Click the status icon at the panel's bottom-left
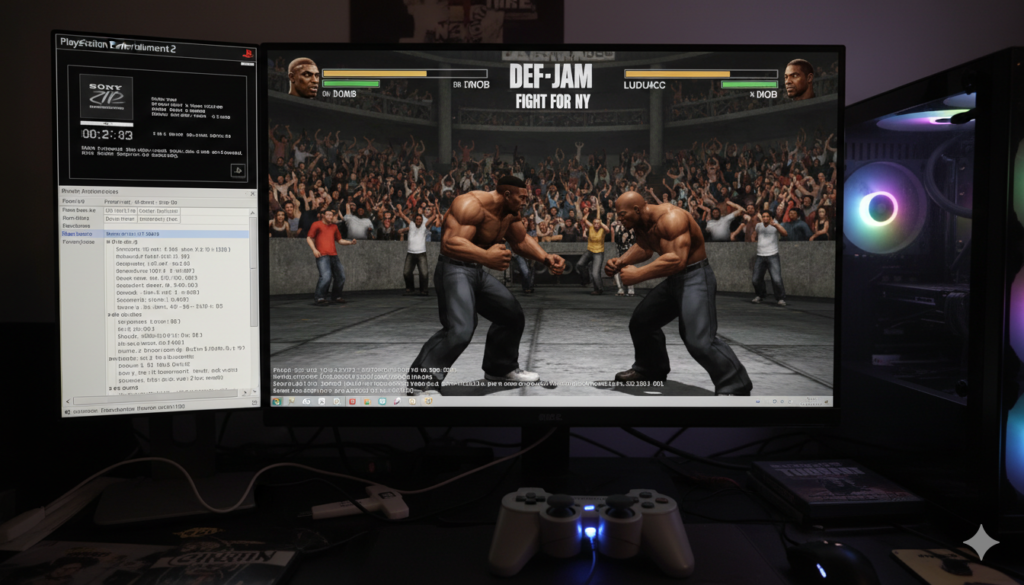 pyautogui.click(x=66, y=410)
